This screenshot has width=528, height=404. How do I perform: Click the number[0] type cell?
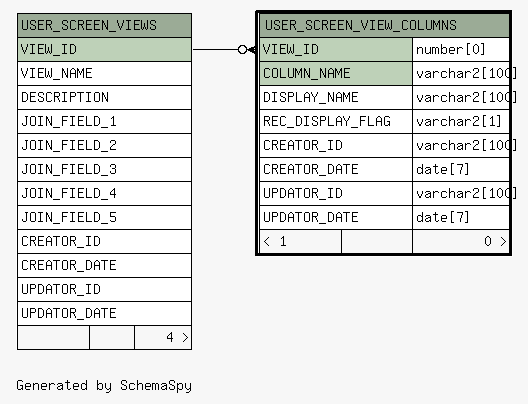click(x=461, y=49)
